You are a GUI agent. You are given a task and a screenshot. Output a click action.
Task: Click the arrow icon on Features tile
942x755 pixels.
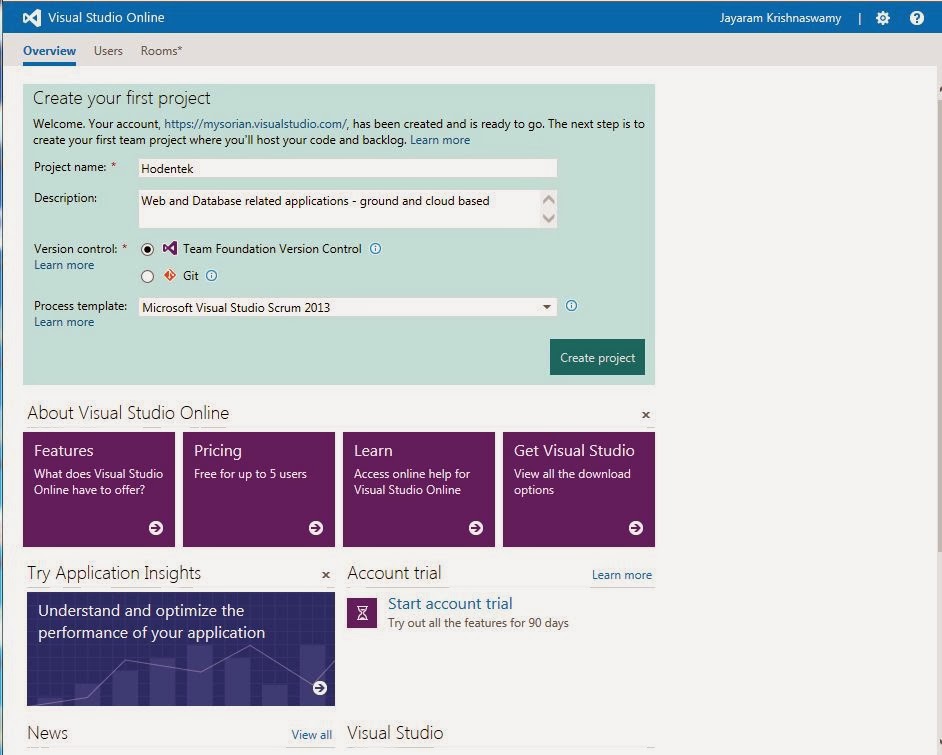[156, 527]
